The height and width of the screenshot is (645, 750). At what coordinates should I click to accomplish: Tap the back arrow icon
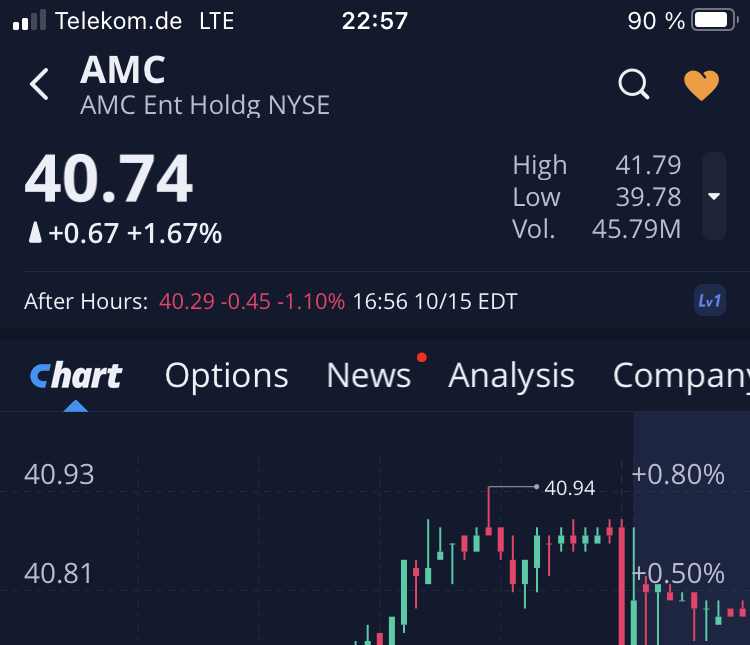tap(39, 85)
